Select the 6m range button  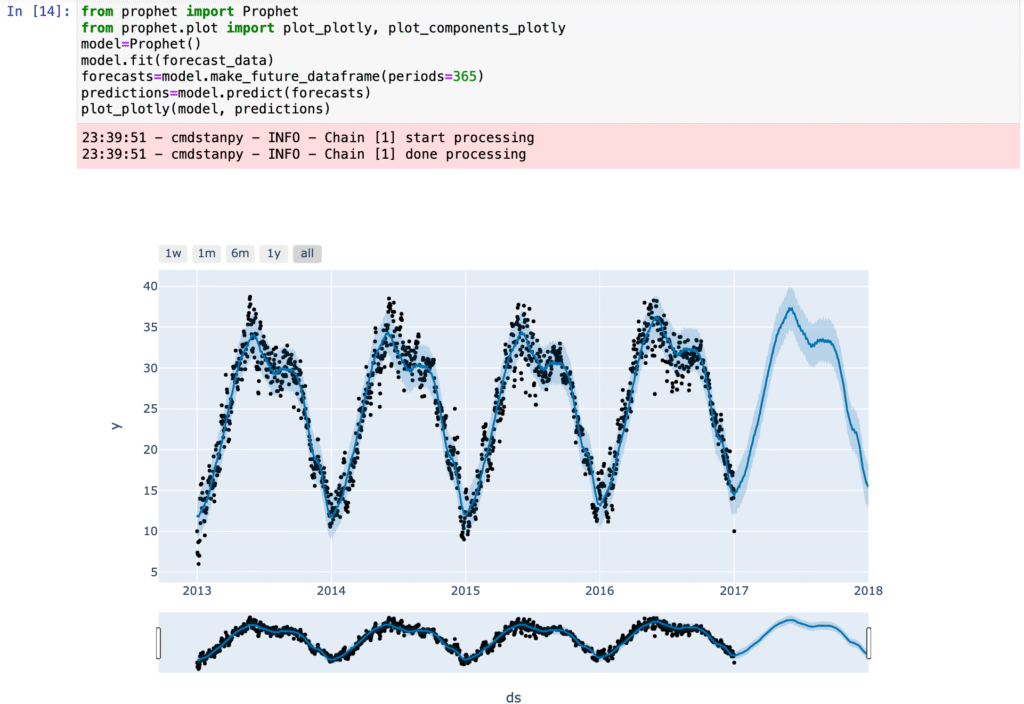coord(240,253)
